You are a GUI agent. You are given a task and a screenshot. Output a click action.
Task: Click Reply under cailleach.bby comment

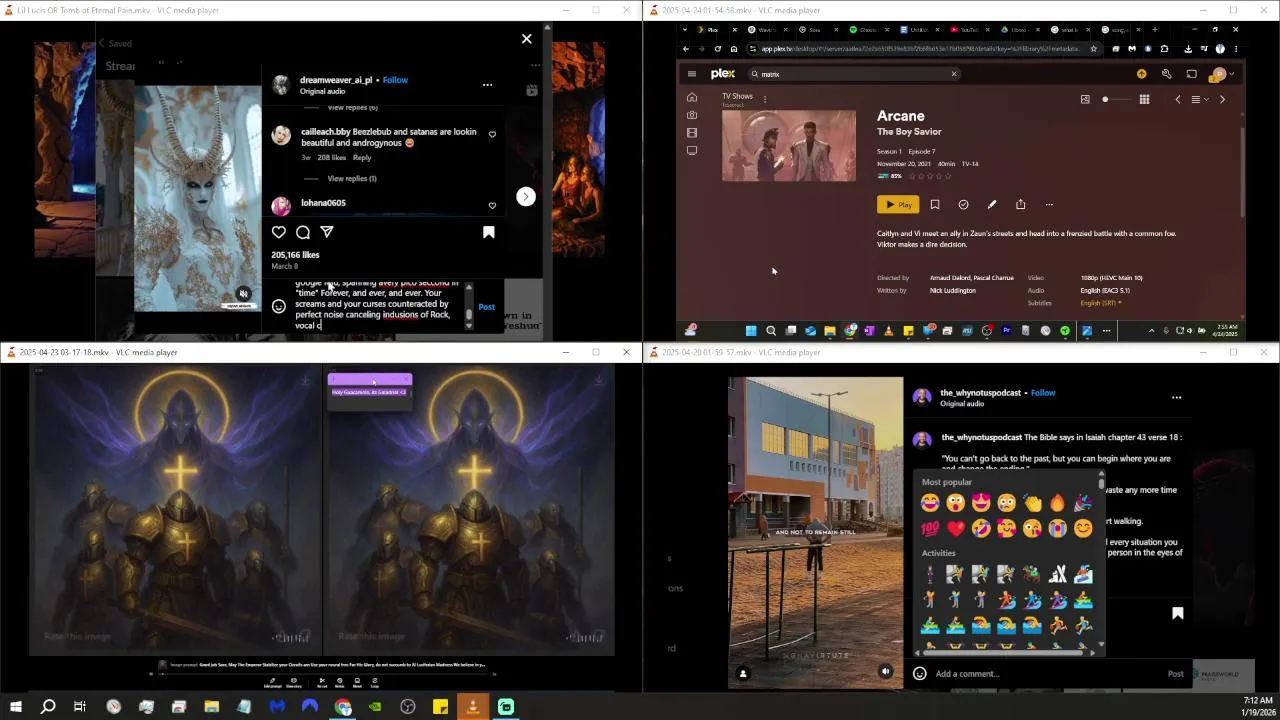[x=362, y=158]
